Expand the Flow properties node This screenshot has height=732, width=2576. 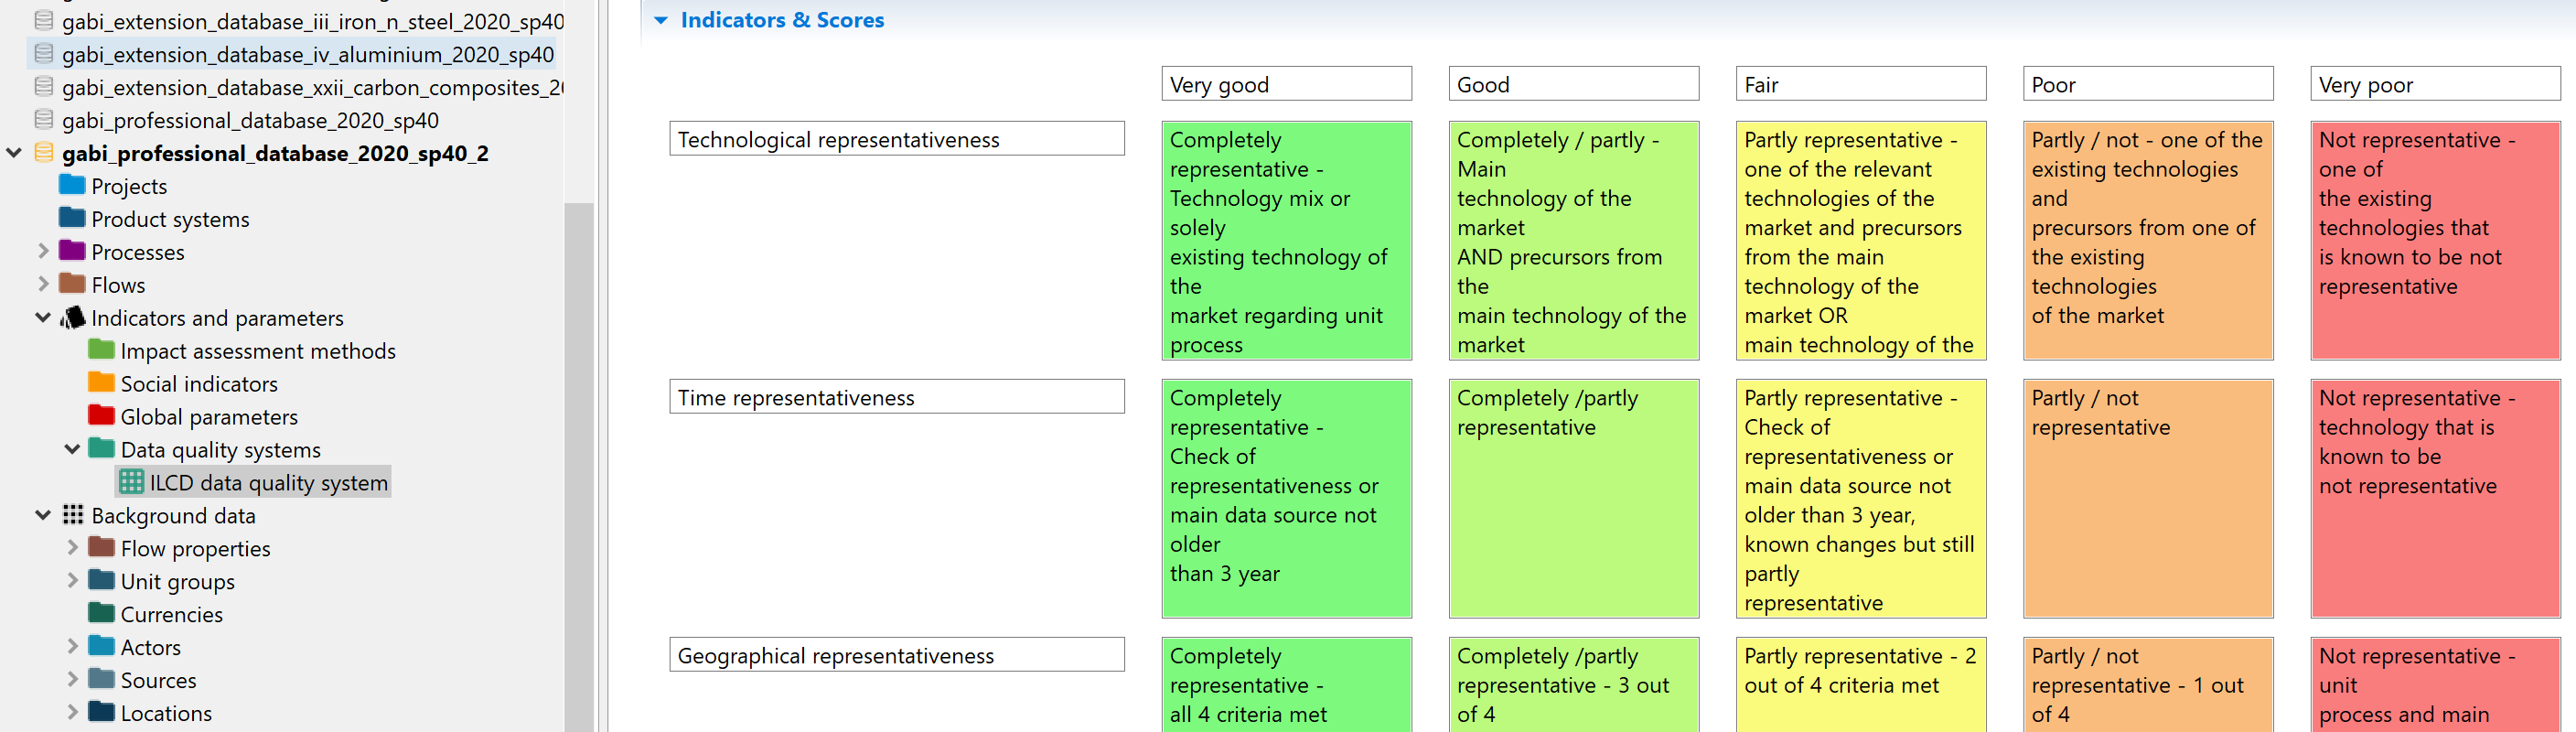pos(72,548)
